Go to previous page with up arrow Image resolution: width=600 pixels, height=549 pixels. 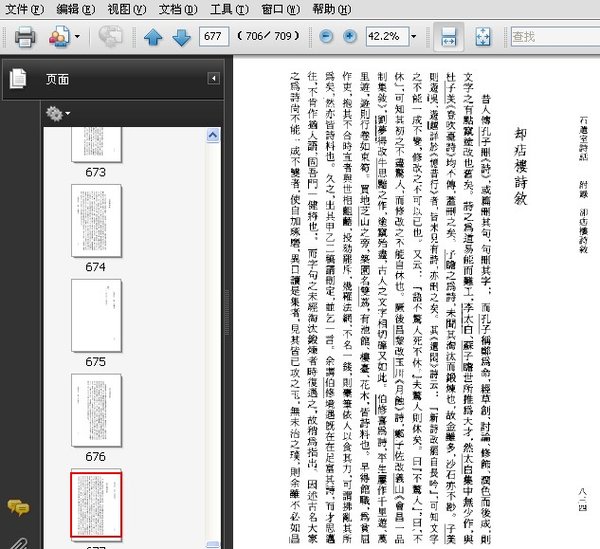[x=153, y=37]
